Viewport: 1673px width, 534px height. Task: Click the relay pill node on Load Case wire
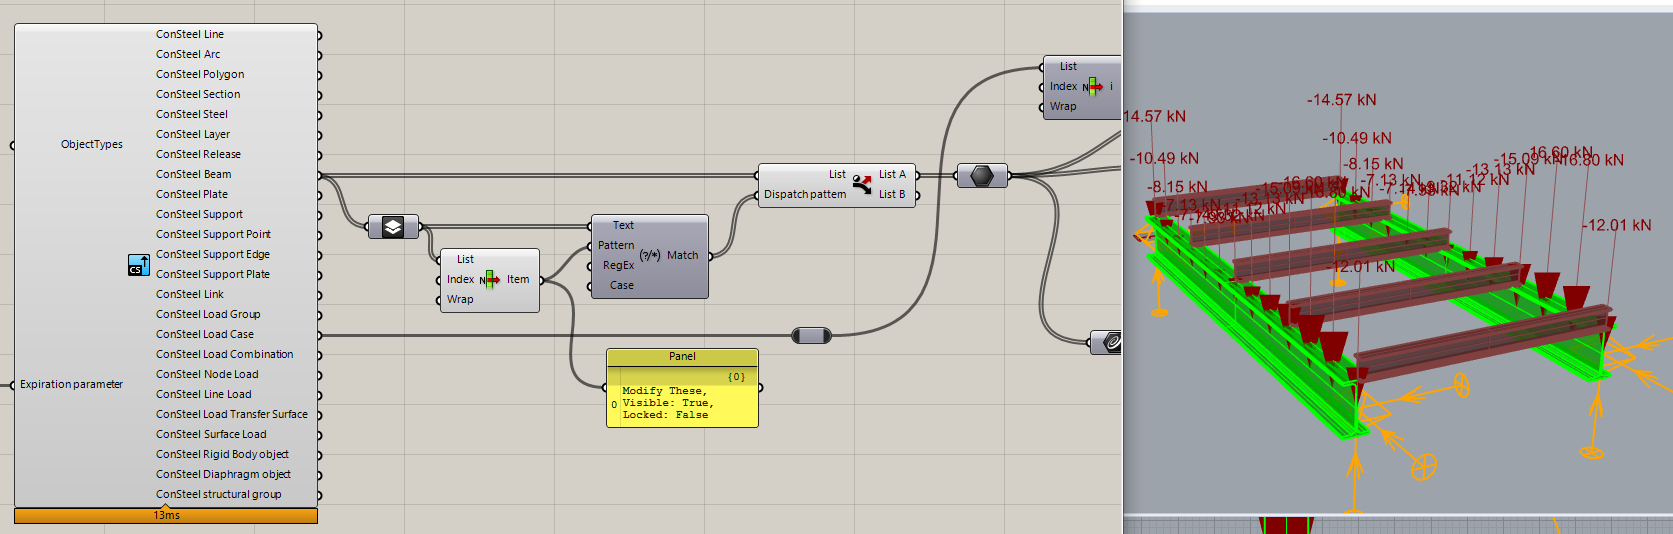pos(811,335)
